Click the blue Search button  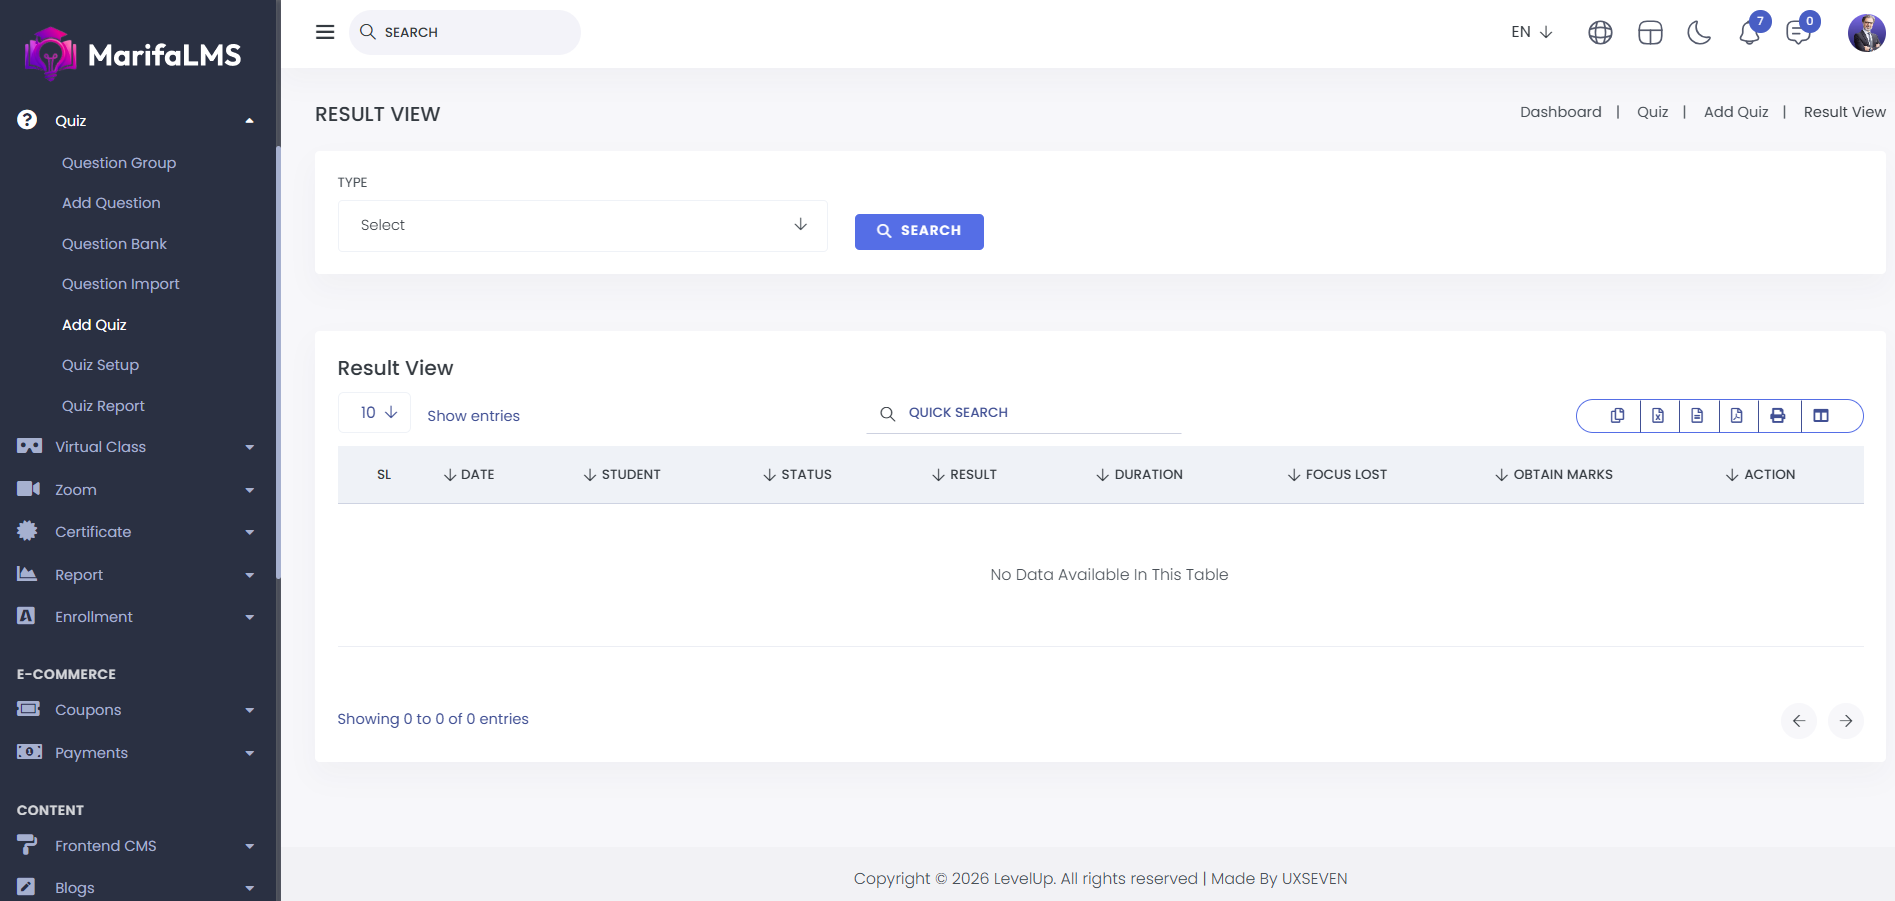(x=918, y=231)
